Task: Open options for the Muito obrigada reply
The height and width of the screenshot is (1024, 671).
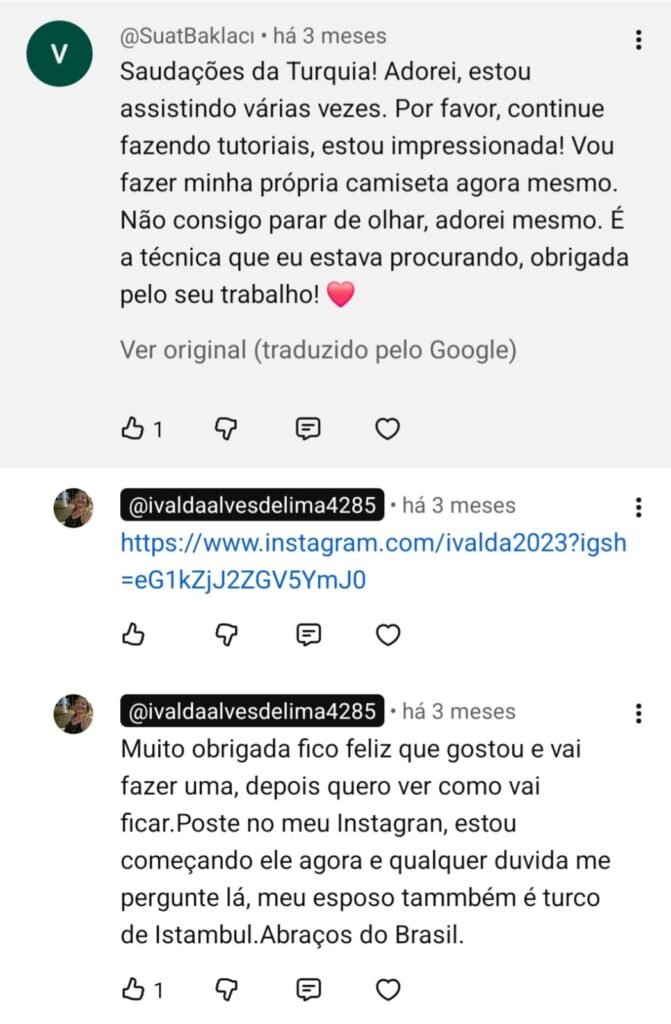Action: pyautogui.click(x=638, y=713)
